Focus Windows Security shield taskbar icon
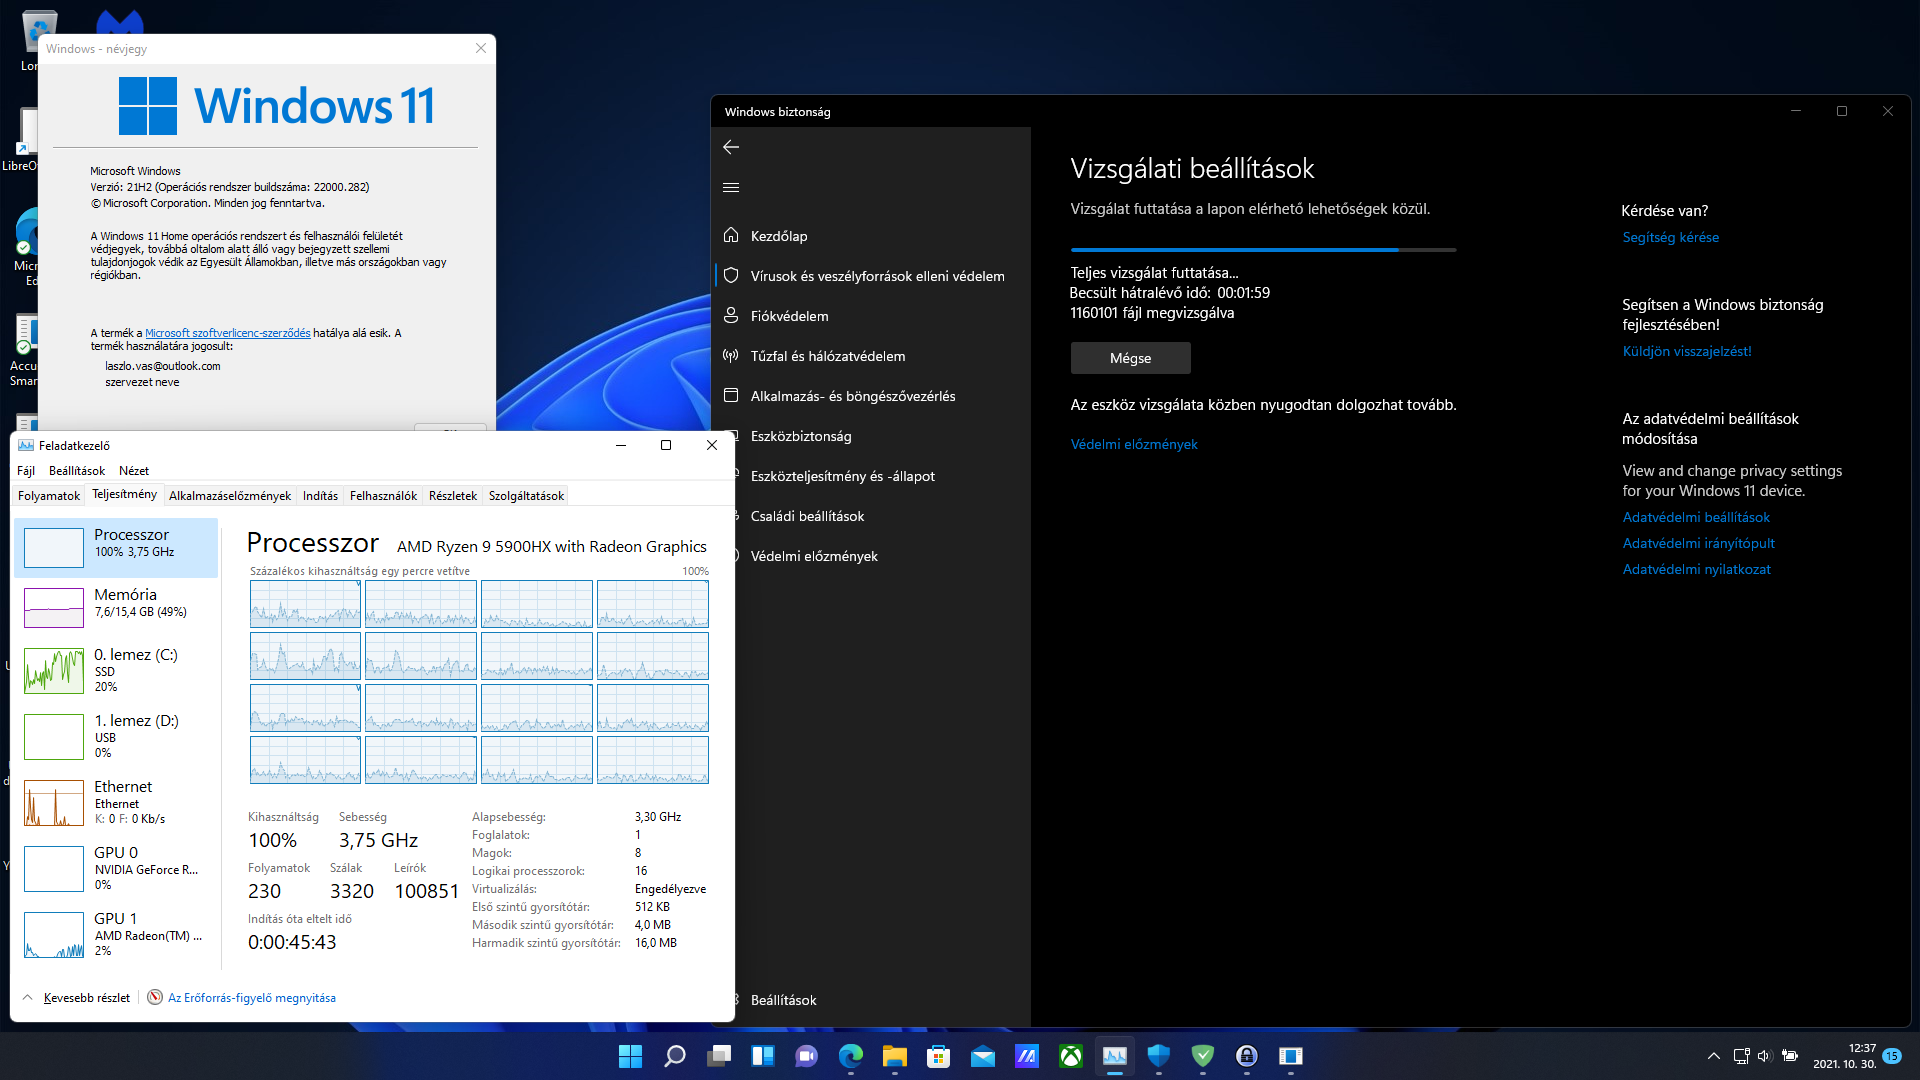 (1159, 1056)
